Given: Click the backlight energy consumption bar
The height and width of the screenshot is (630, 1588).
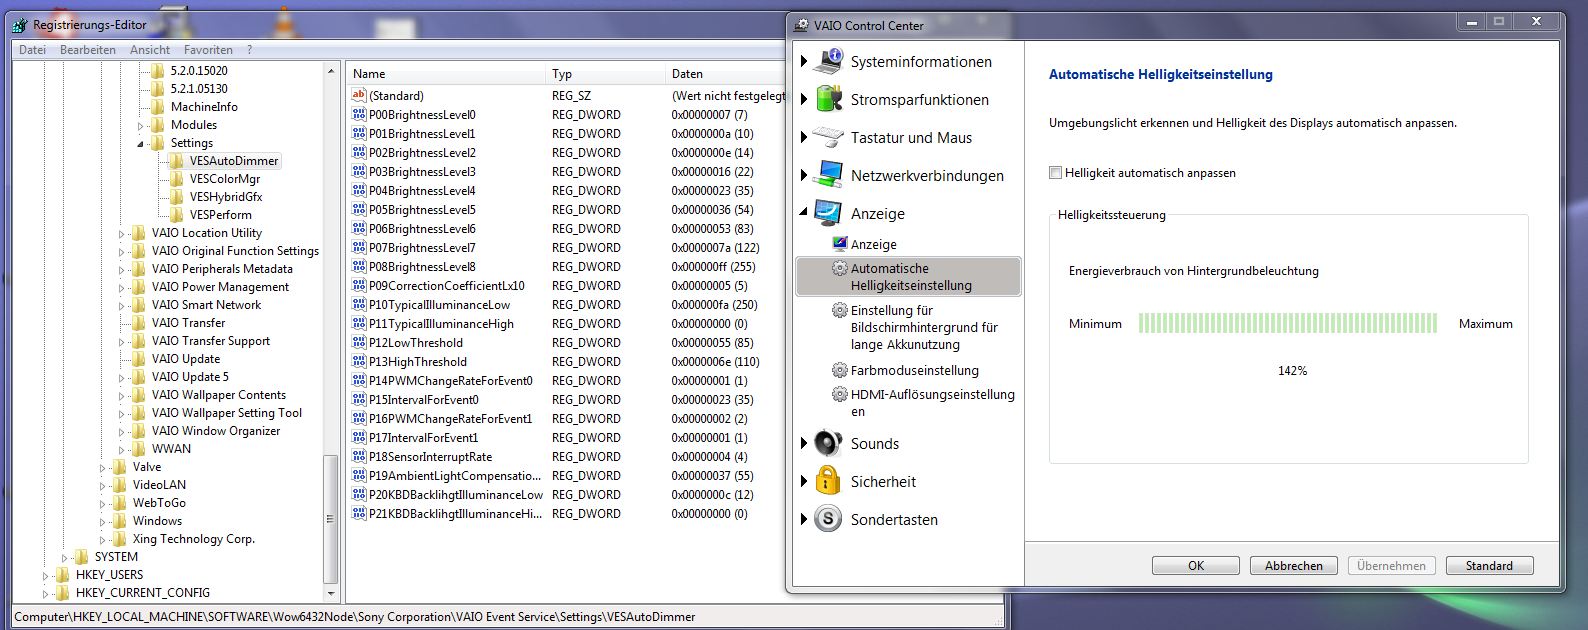Looking at the screenshot, I should [x=1287, y=323].
